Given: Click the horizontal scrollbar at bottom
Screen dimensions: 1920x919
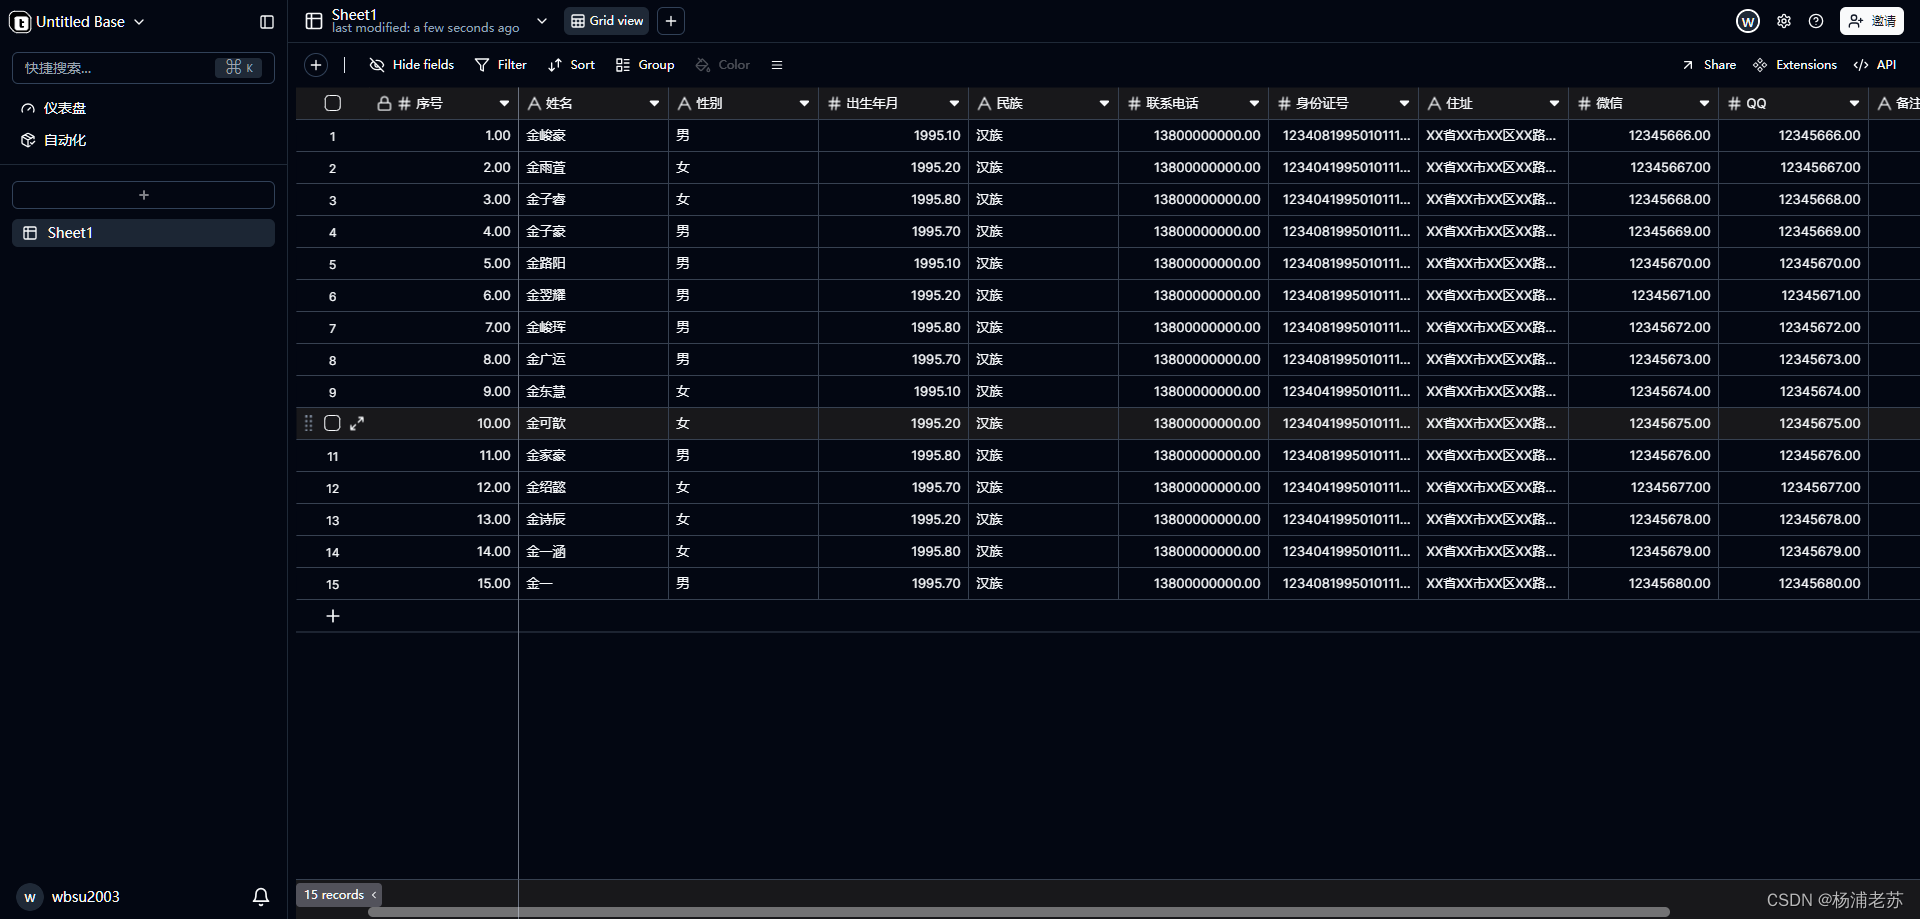Looking at the screenshot, I should click(x=1018, y=912).
